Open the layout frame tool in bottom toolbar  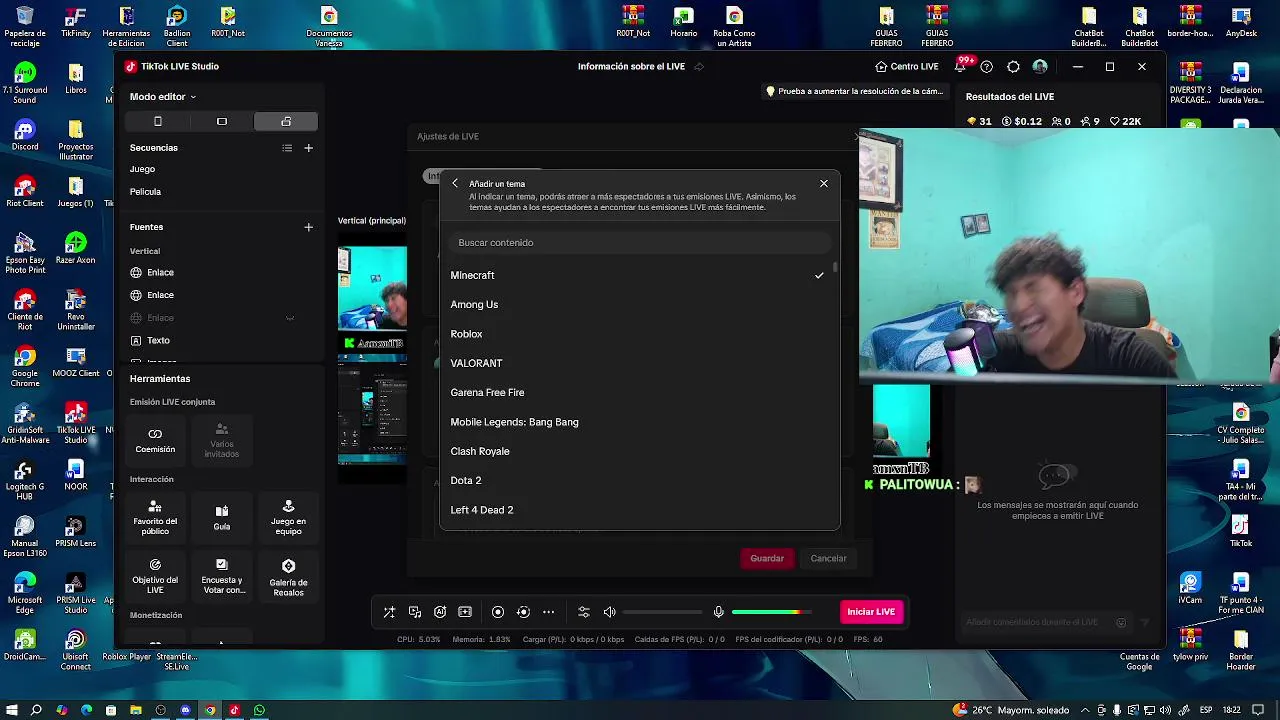click(465, 612)
